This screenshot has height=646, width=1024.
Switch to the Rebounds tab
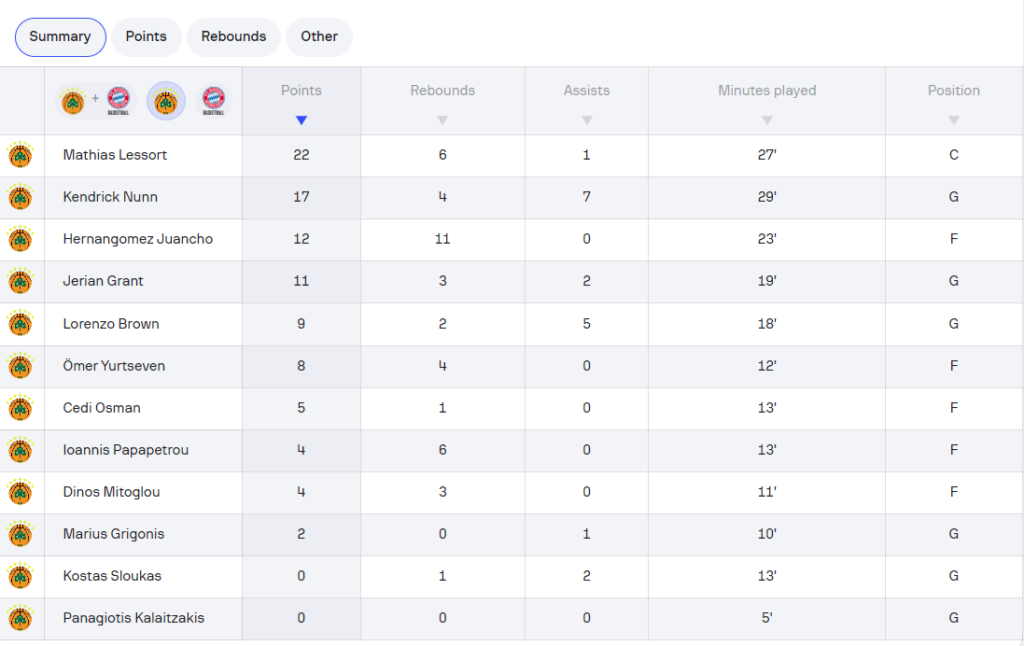click(233, 37)
